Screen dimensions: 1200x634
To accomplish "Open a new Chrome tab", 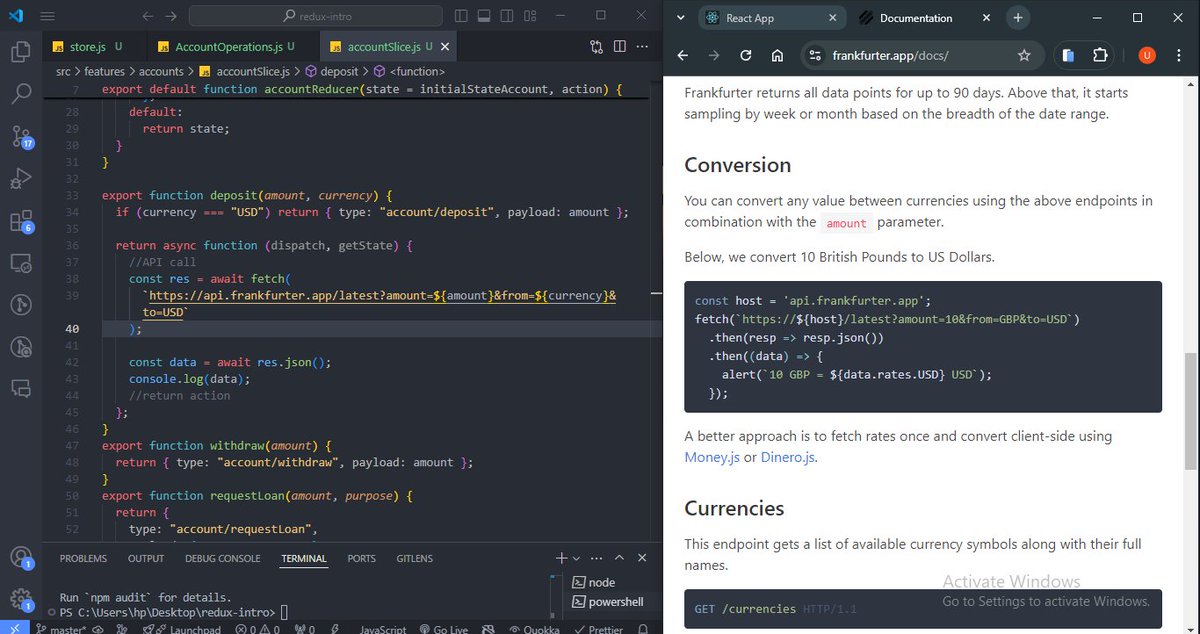I will coord(1018,18).
